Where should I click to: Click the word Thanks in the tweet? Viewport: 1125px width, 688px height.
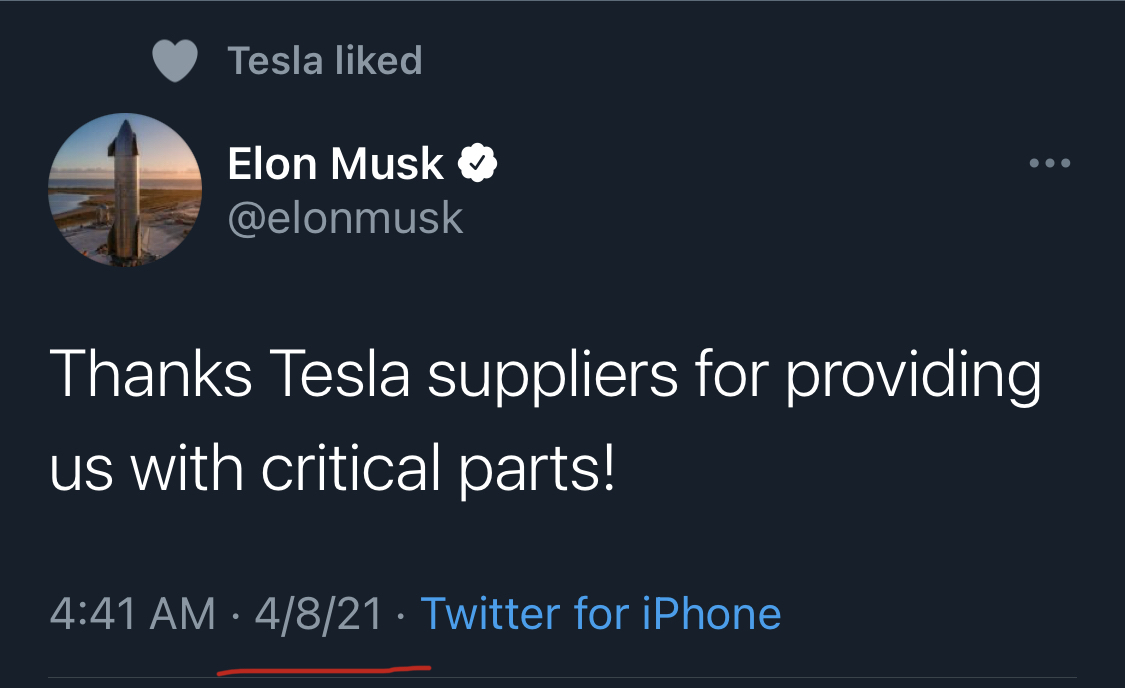[150, 374]
